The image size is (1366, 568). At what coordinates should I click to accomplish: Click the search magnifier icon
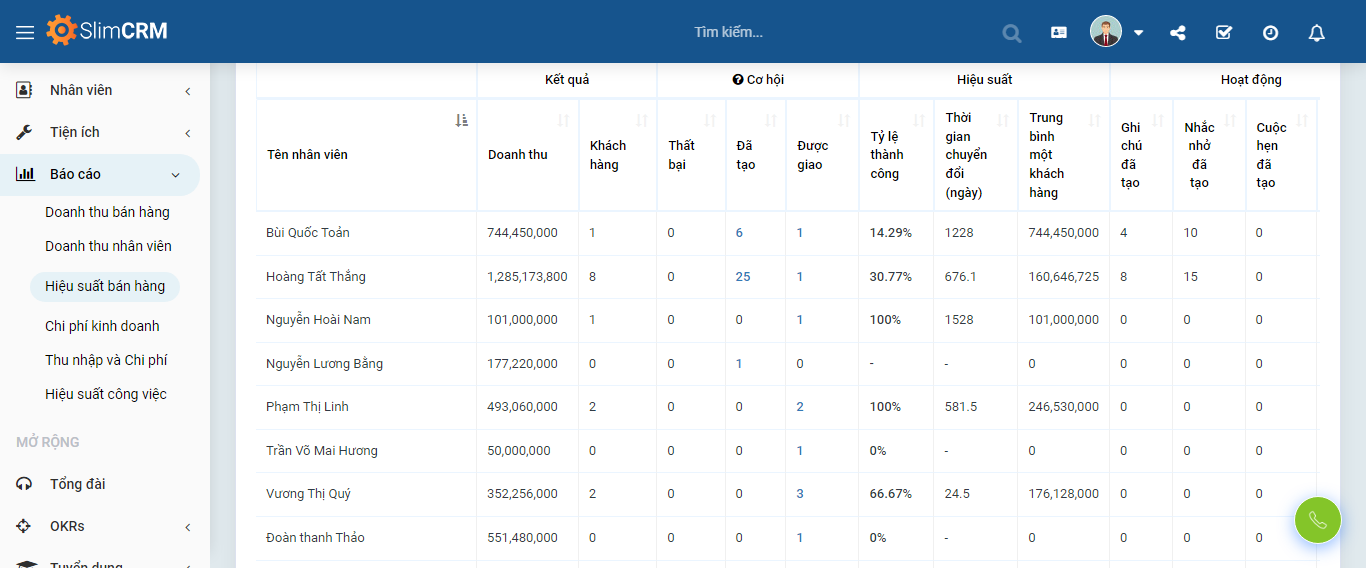(1012, 33)
